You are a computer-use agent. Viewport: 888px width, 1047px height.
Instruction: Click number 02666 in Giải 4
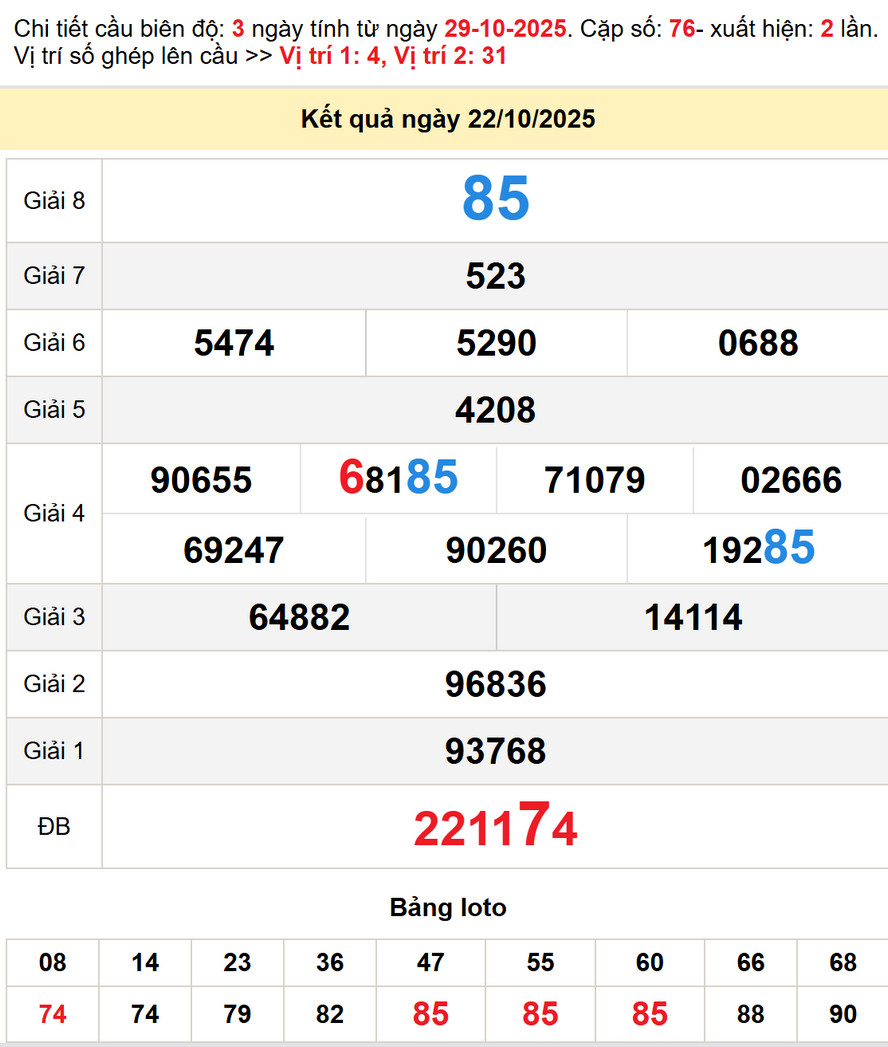point(791,480)
